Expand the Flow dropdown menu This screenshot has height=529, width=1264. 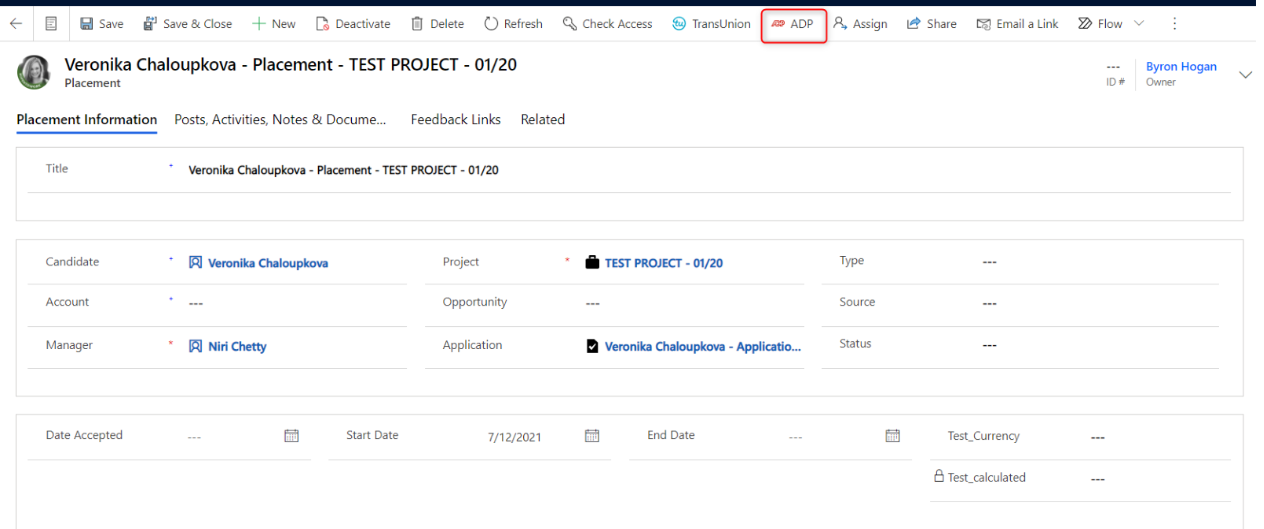(x=1138, y=23)
